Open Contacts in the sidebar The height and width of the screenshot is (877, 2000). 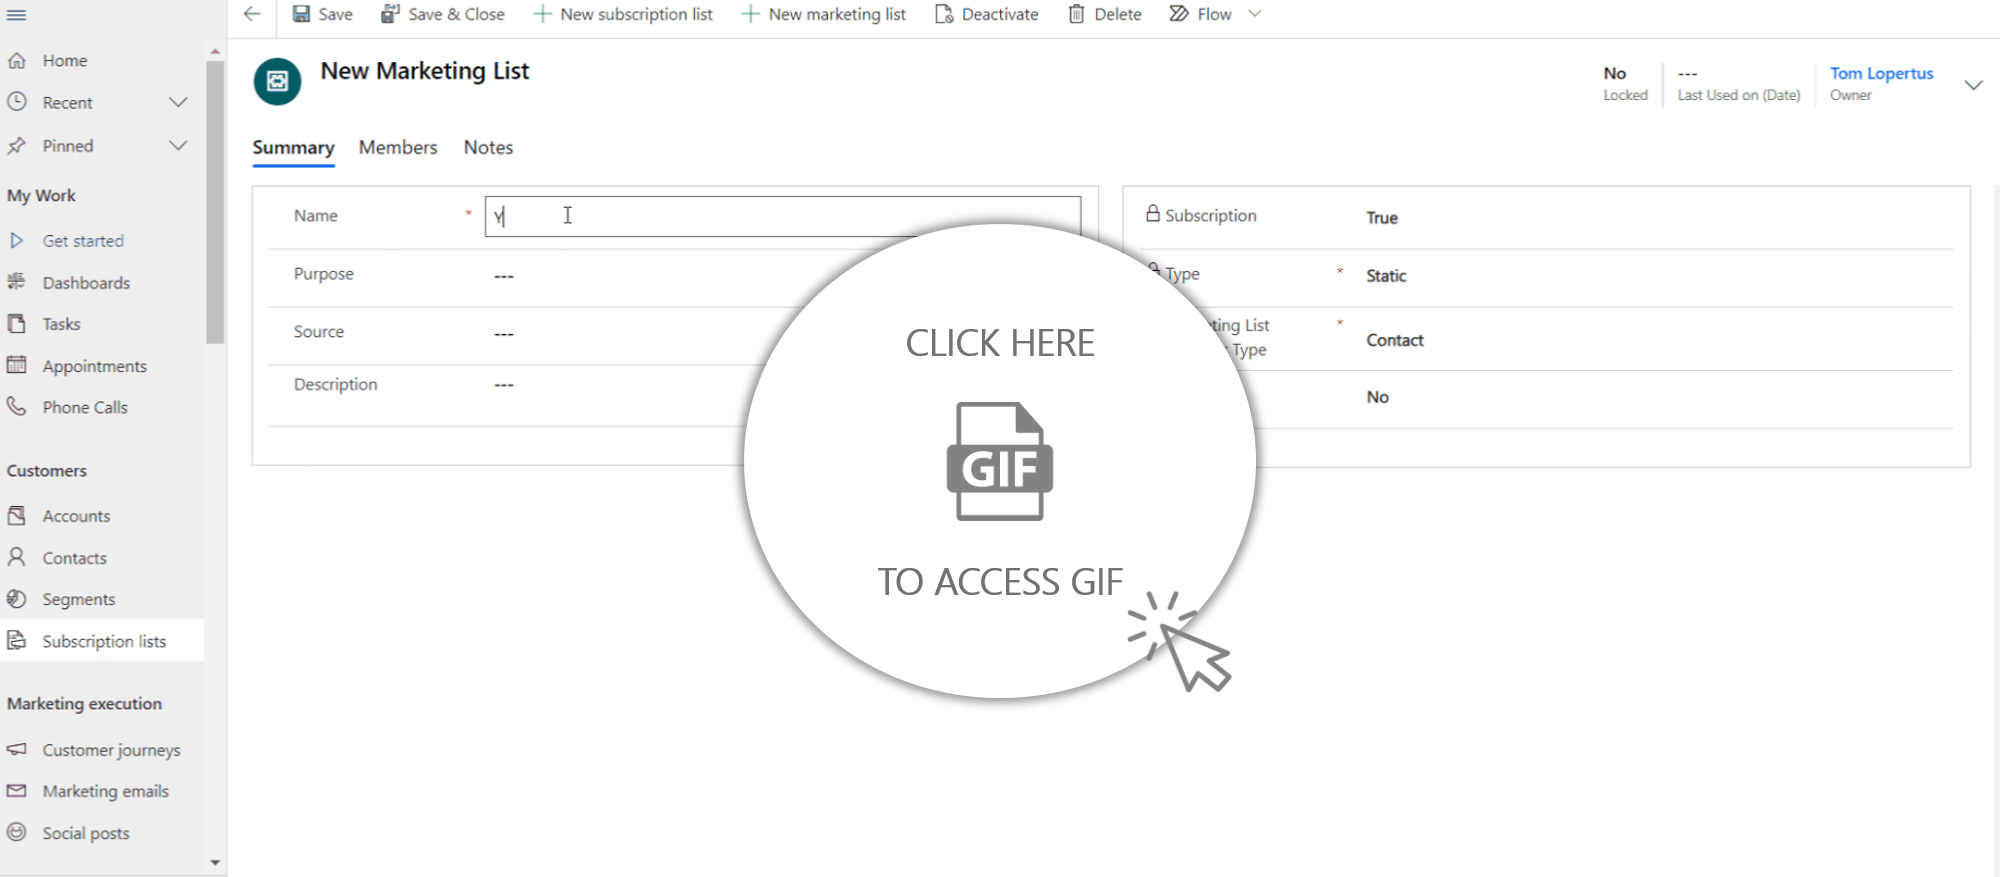tap(74, 558)
